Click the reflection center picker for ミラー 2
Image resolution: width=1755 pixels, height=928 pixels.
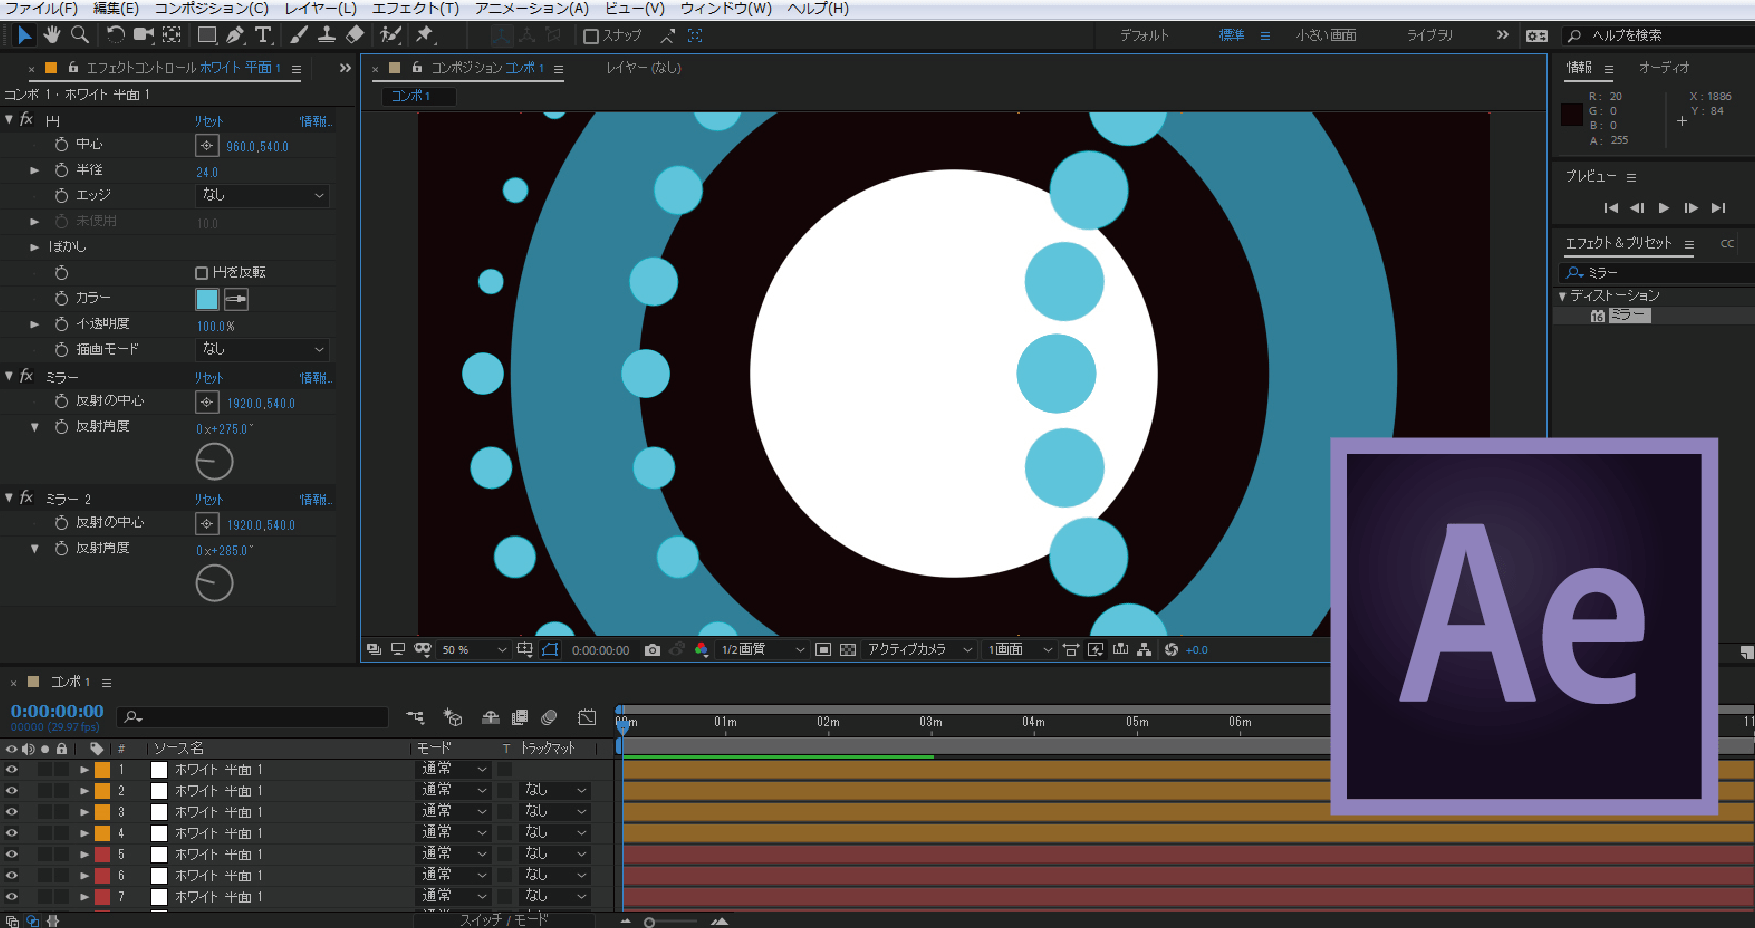[207, 524]
